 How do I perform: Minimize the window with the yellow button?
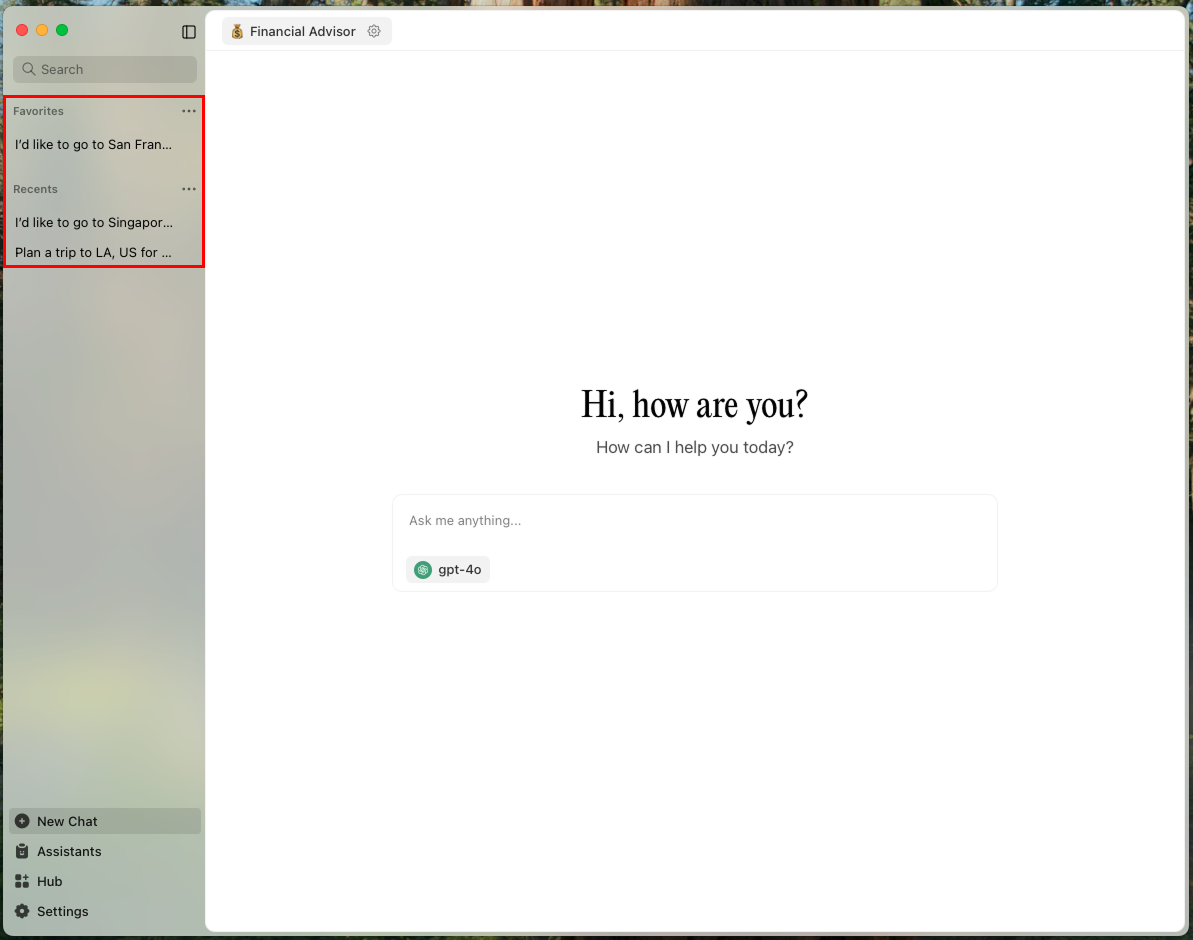point(42,30)
